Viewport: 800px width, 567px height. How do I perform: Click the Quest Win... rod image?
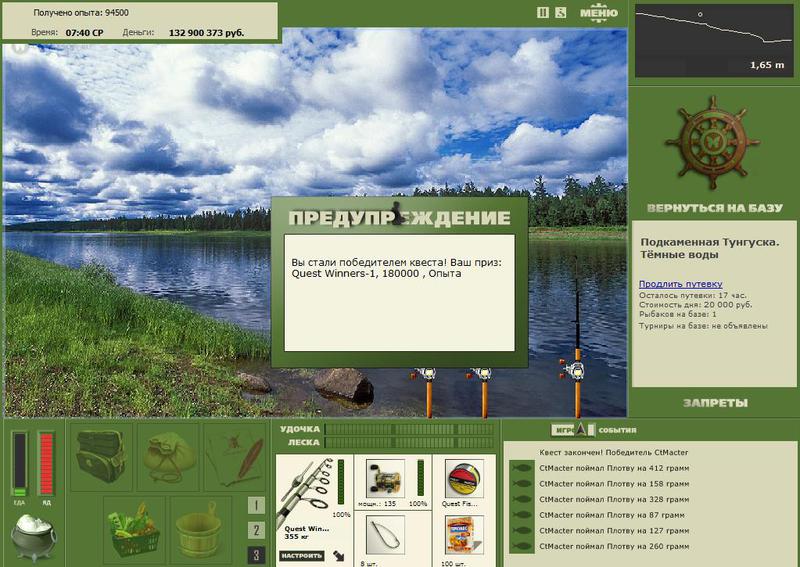pos(306,491)
